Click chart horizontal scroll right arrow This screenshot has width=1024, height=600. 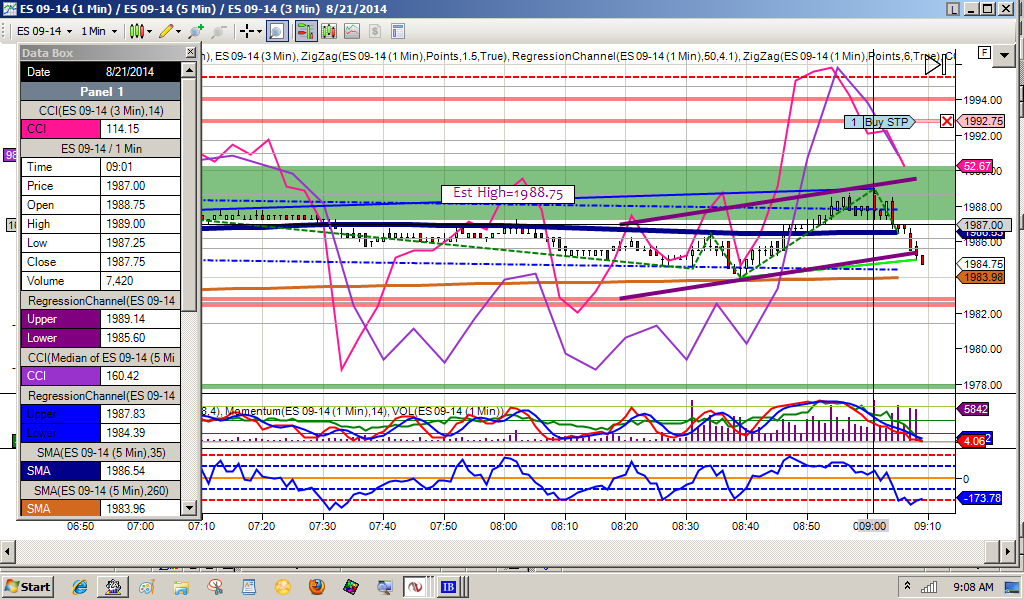tap(1007, 551)
